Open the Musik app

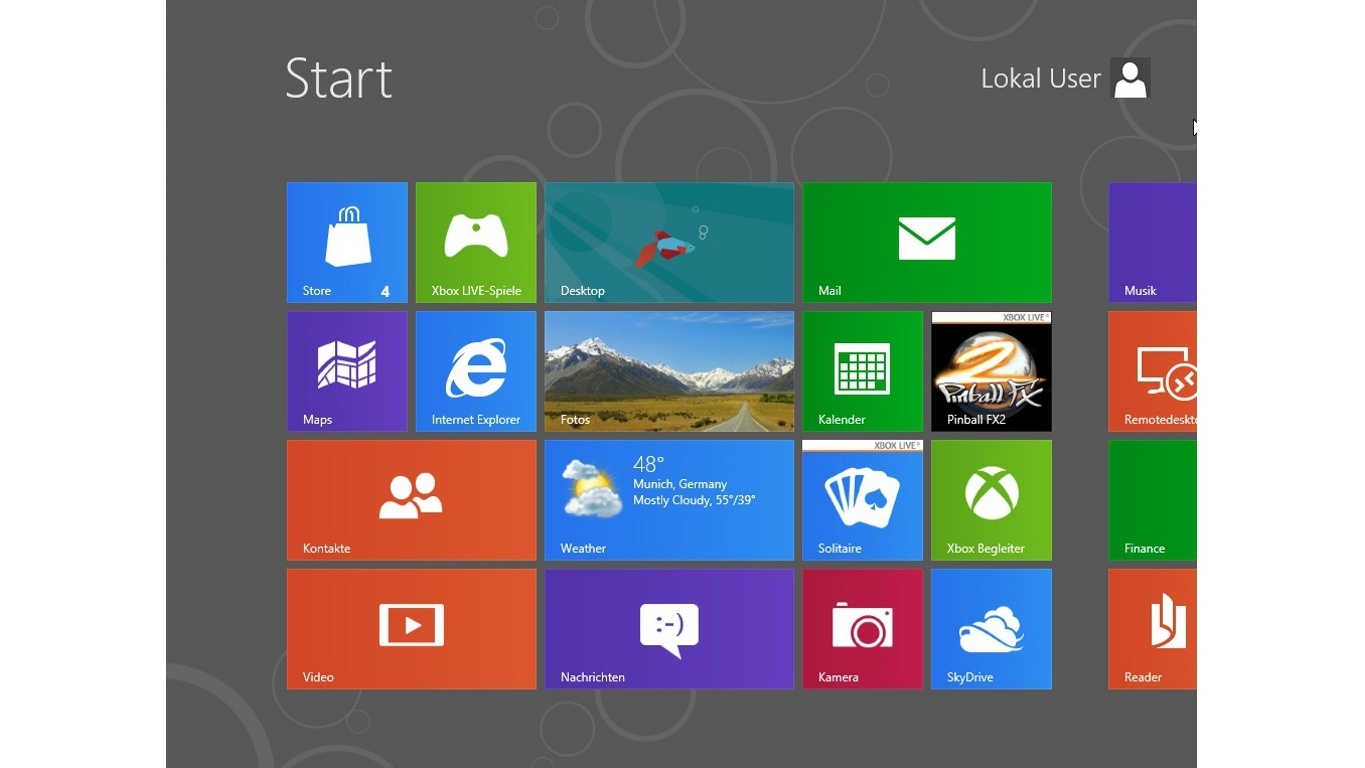[x=1150, y=241]
